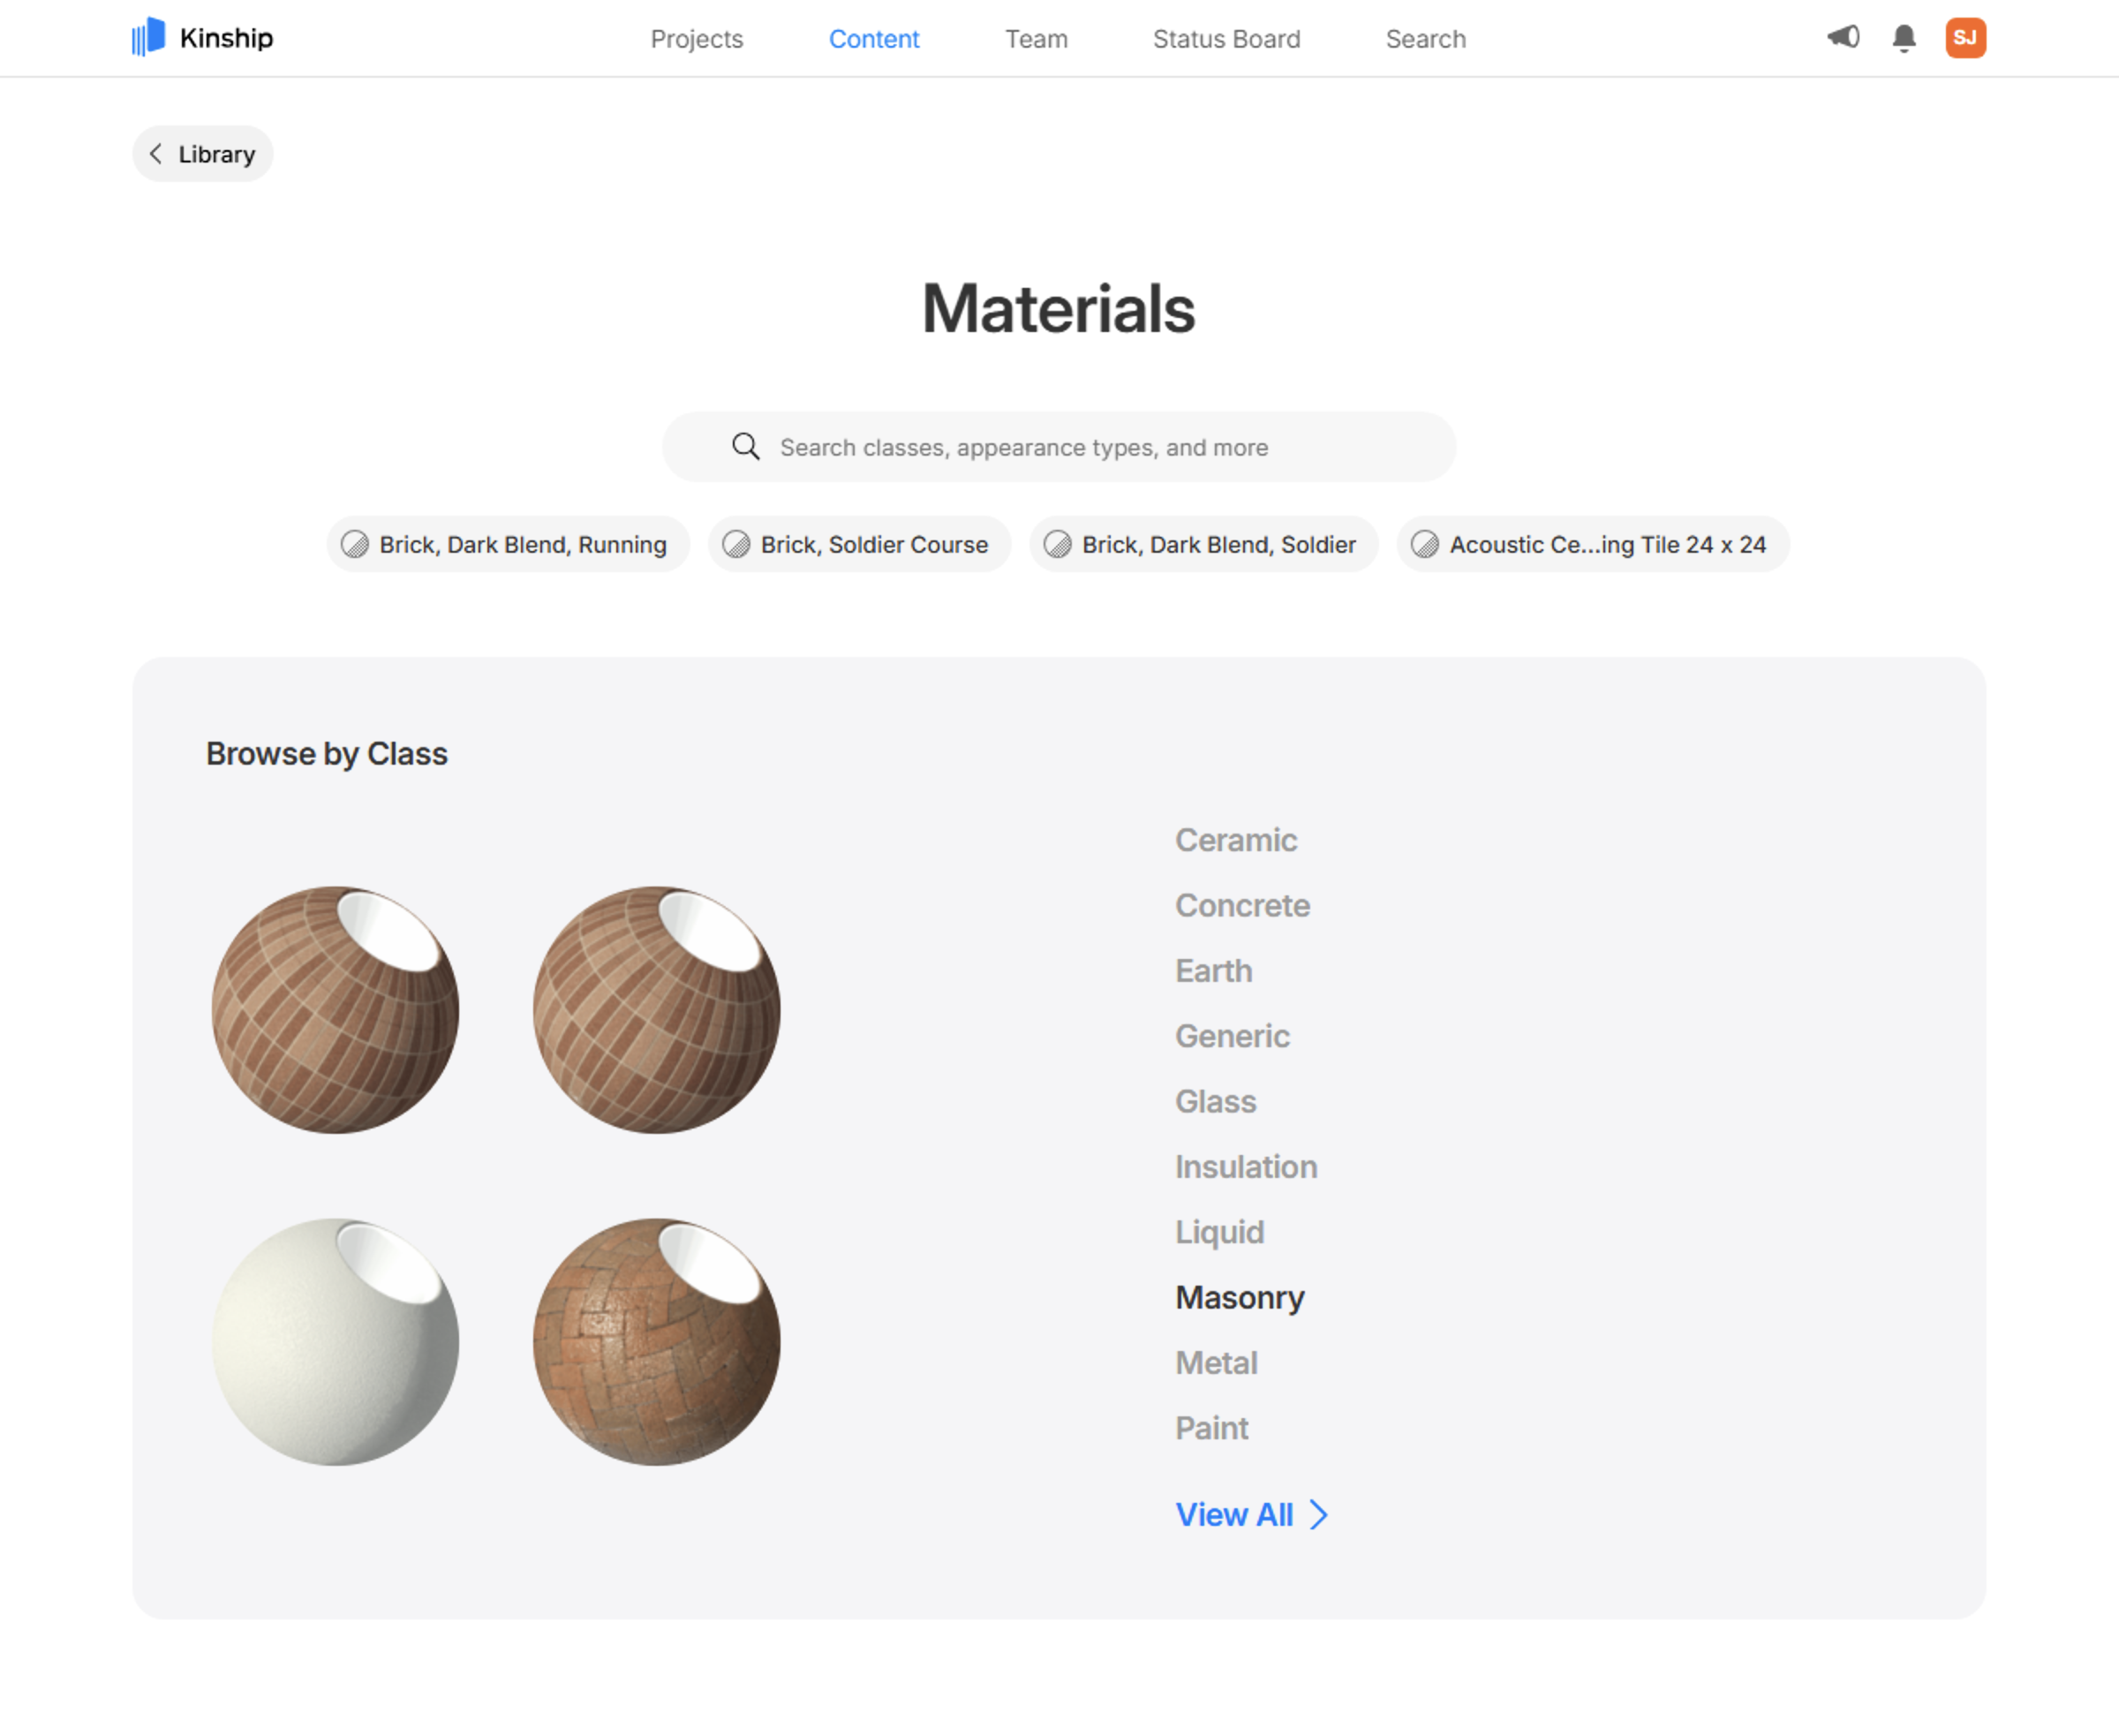Select the Content navigation tab

(x=874, y=38)
